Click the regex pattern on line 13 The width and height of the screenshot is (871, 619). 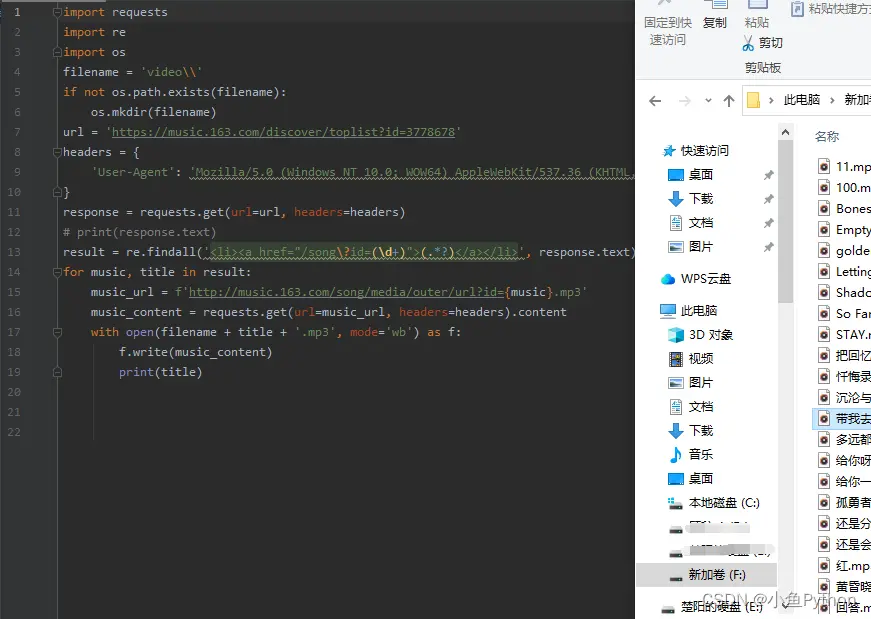click(x=364, y=252)
